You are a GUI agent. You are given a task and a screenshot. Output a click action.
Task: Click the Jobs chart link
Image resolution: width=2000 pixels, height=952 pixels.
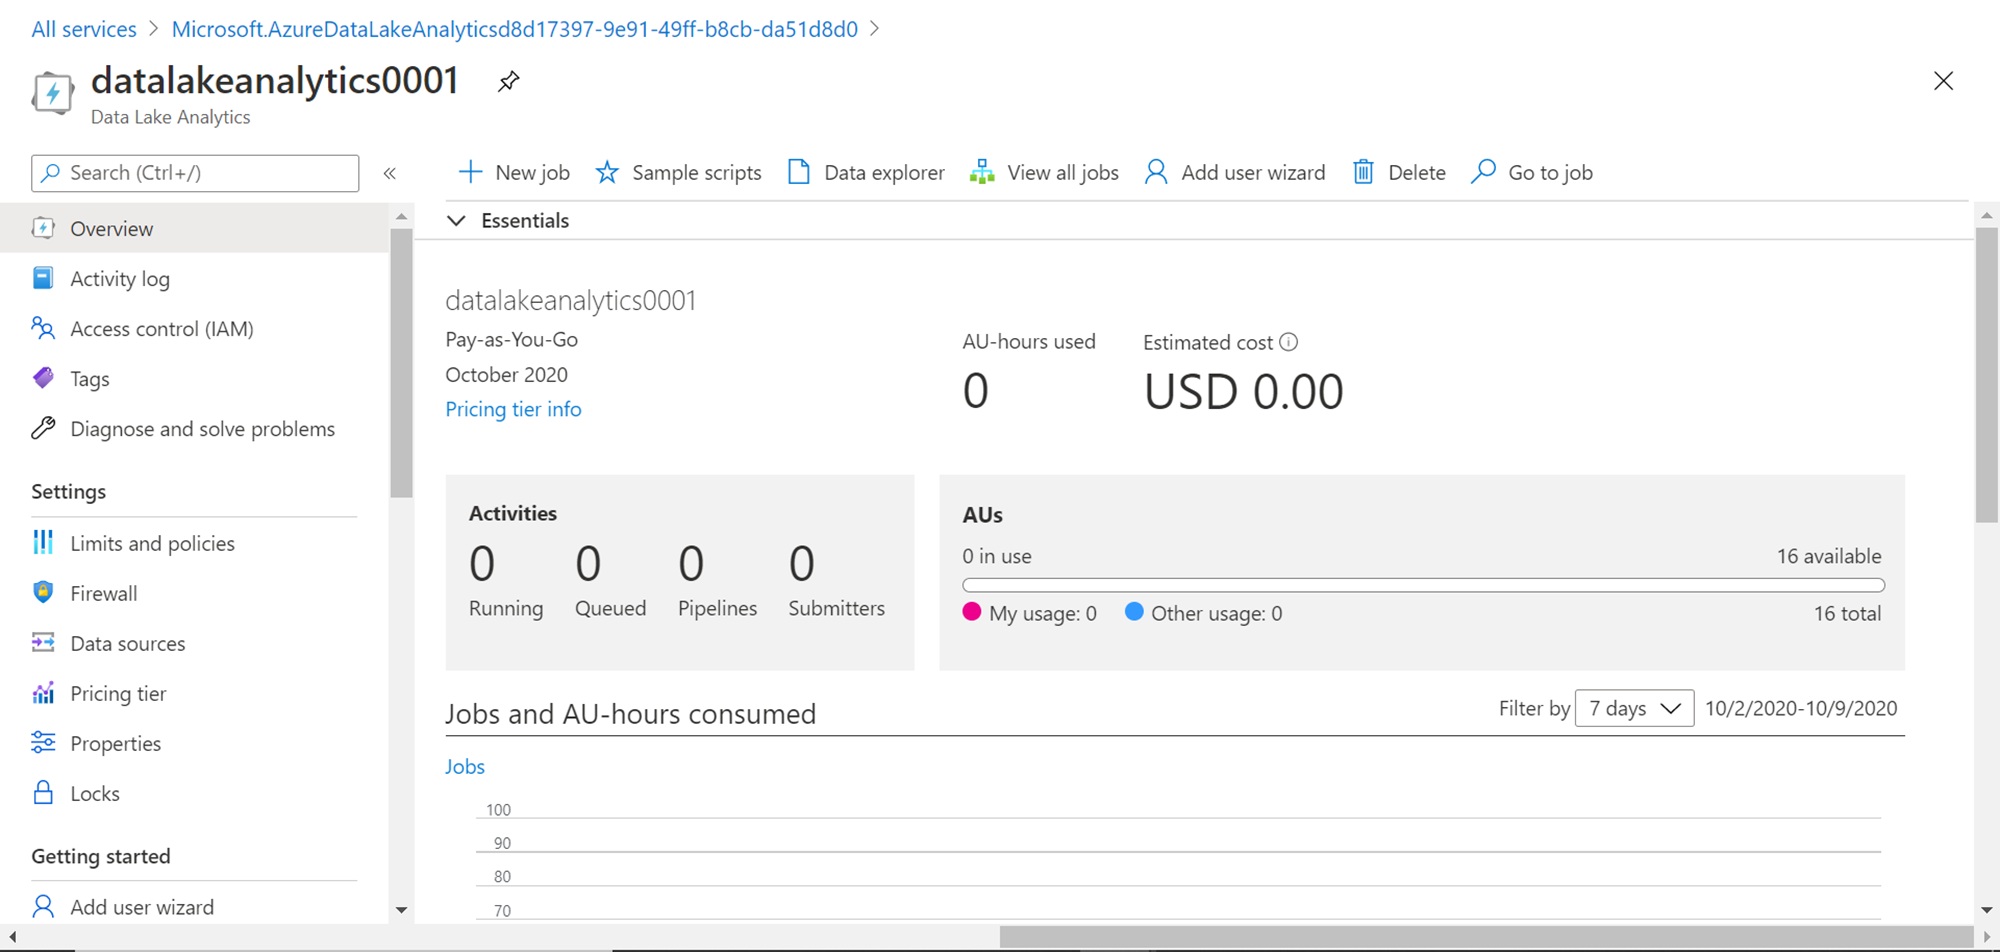465,767
